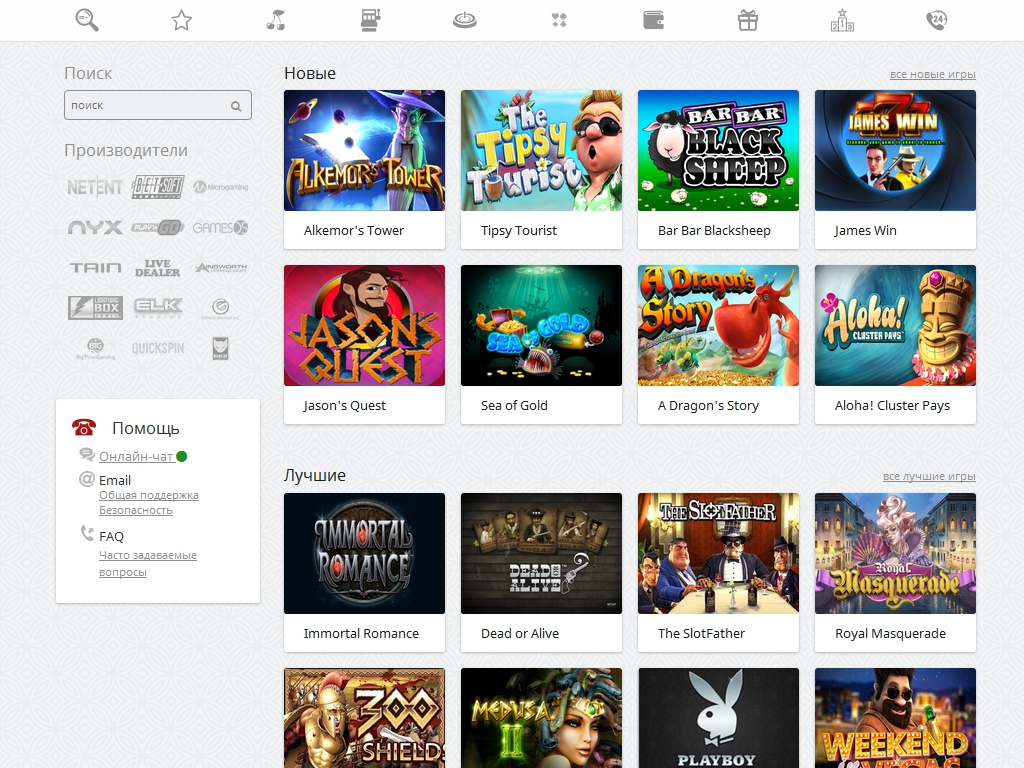Choose the Live Dealer provider logo

click(158, 268)
